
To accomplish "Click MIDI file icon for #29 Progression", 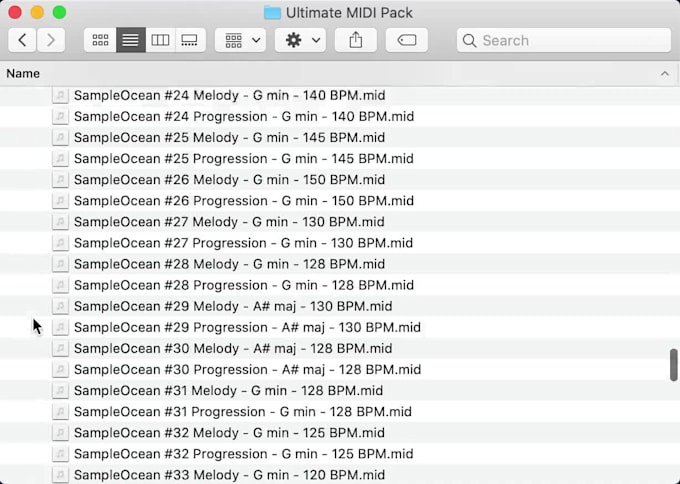I will [60, 327].
